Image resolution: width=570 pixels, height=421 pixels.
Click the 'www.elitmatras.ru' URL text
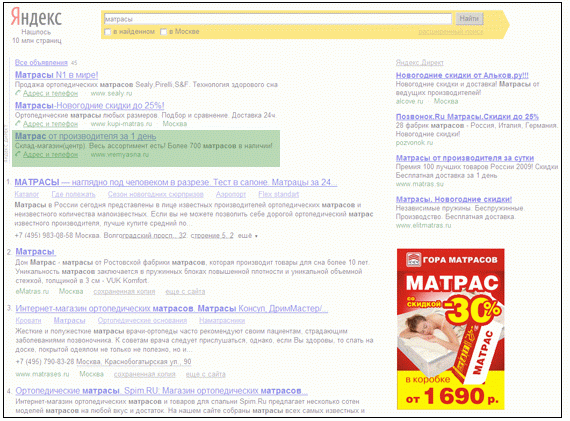point(424,225)
